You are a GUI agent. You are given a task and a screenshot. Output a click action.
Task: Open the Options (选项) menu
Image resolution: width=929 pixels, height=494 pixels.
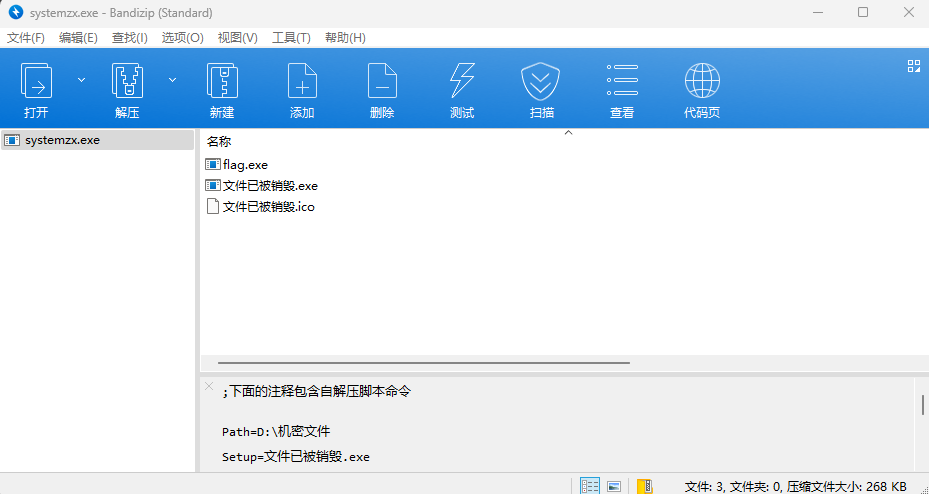point(182,38)
